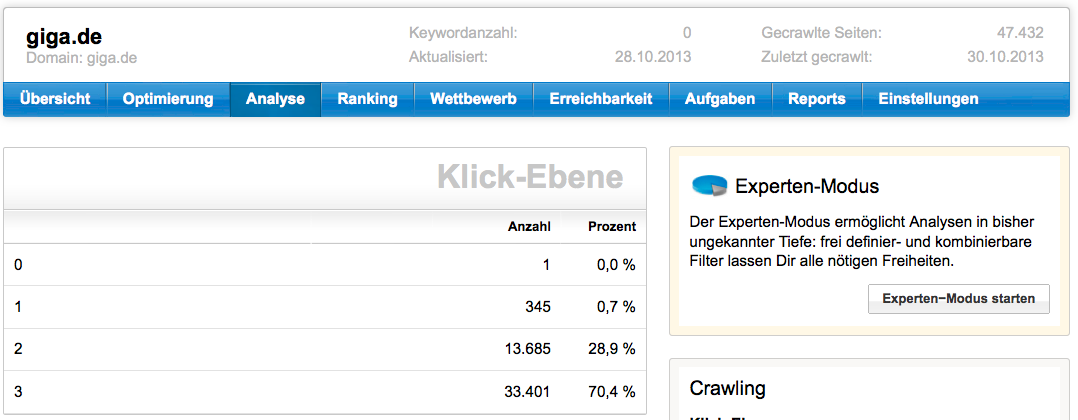
Task: Click the Crawling panel heading
Action: (728, 388)
